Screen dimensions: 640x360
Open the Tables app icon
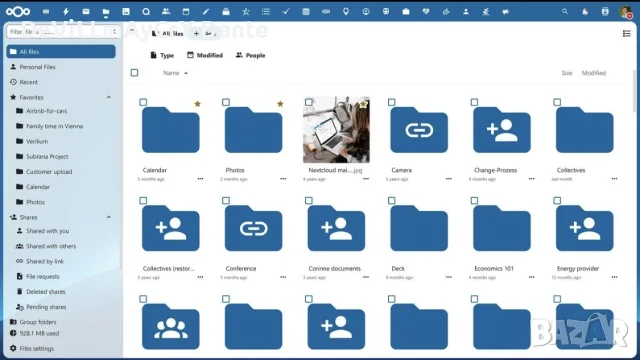coord(306,12)
